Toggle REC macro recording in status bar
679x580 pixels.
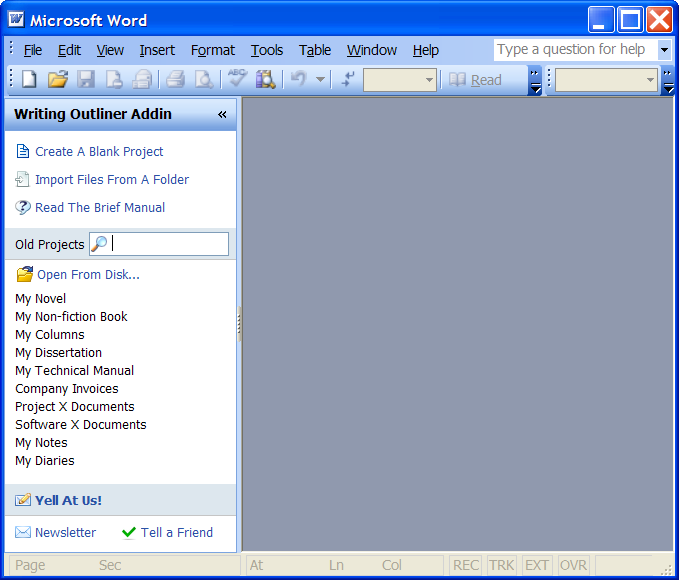point(466,565)
